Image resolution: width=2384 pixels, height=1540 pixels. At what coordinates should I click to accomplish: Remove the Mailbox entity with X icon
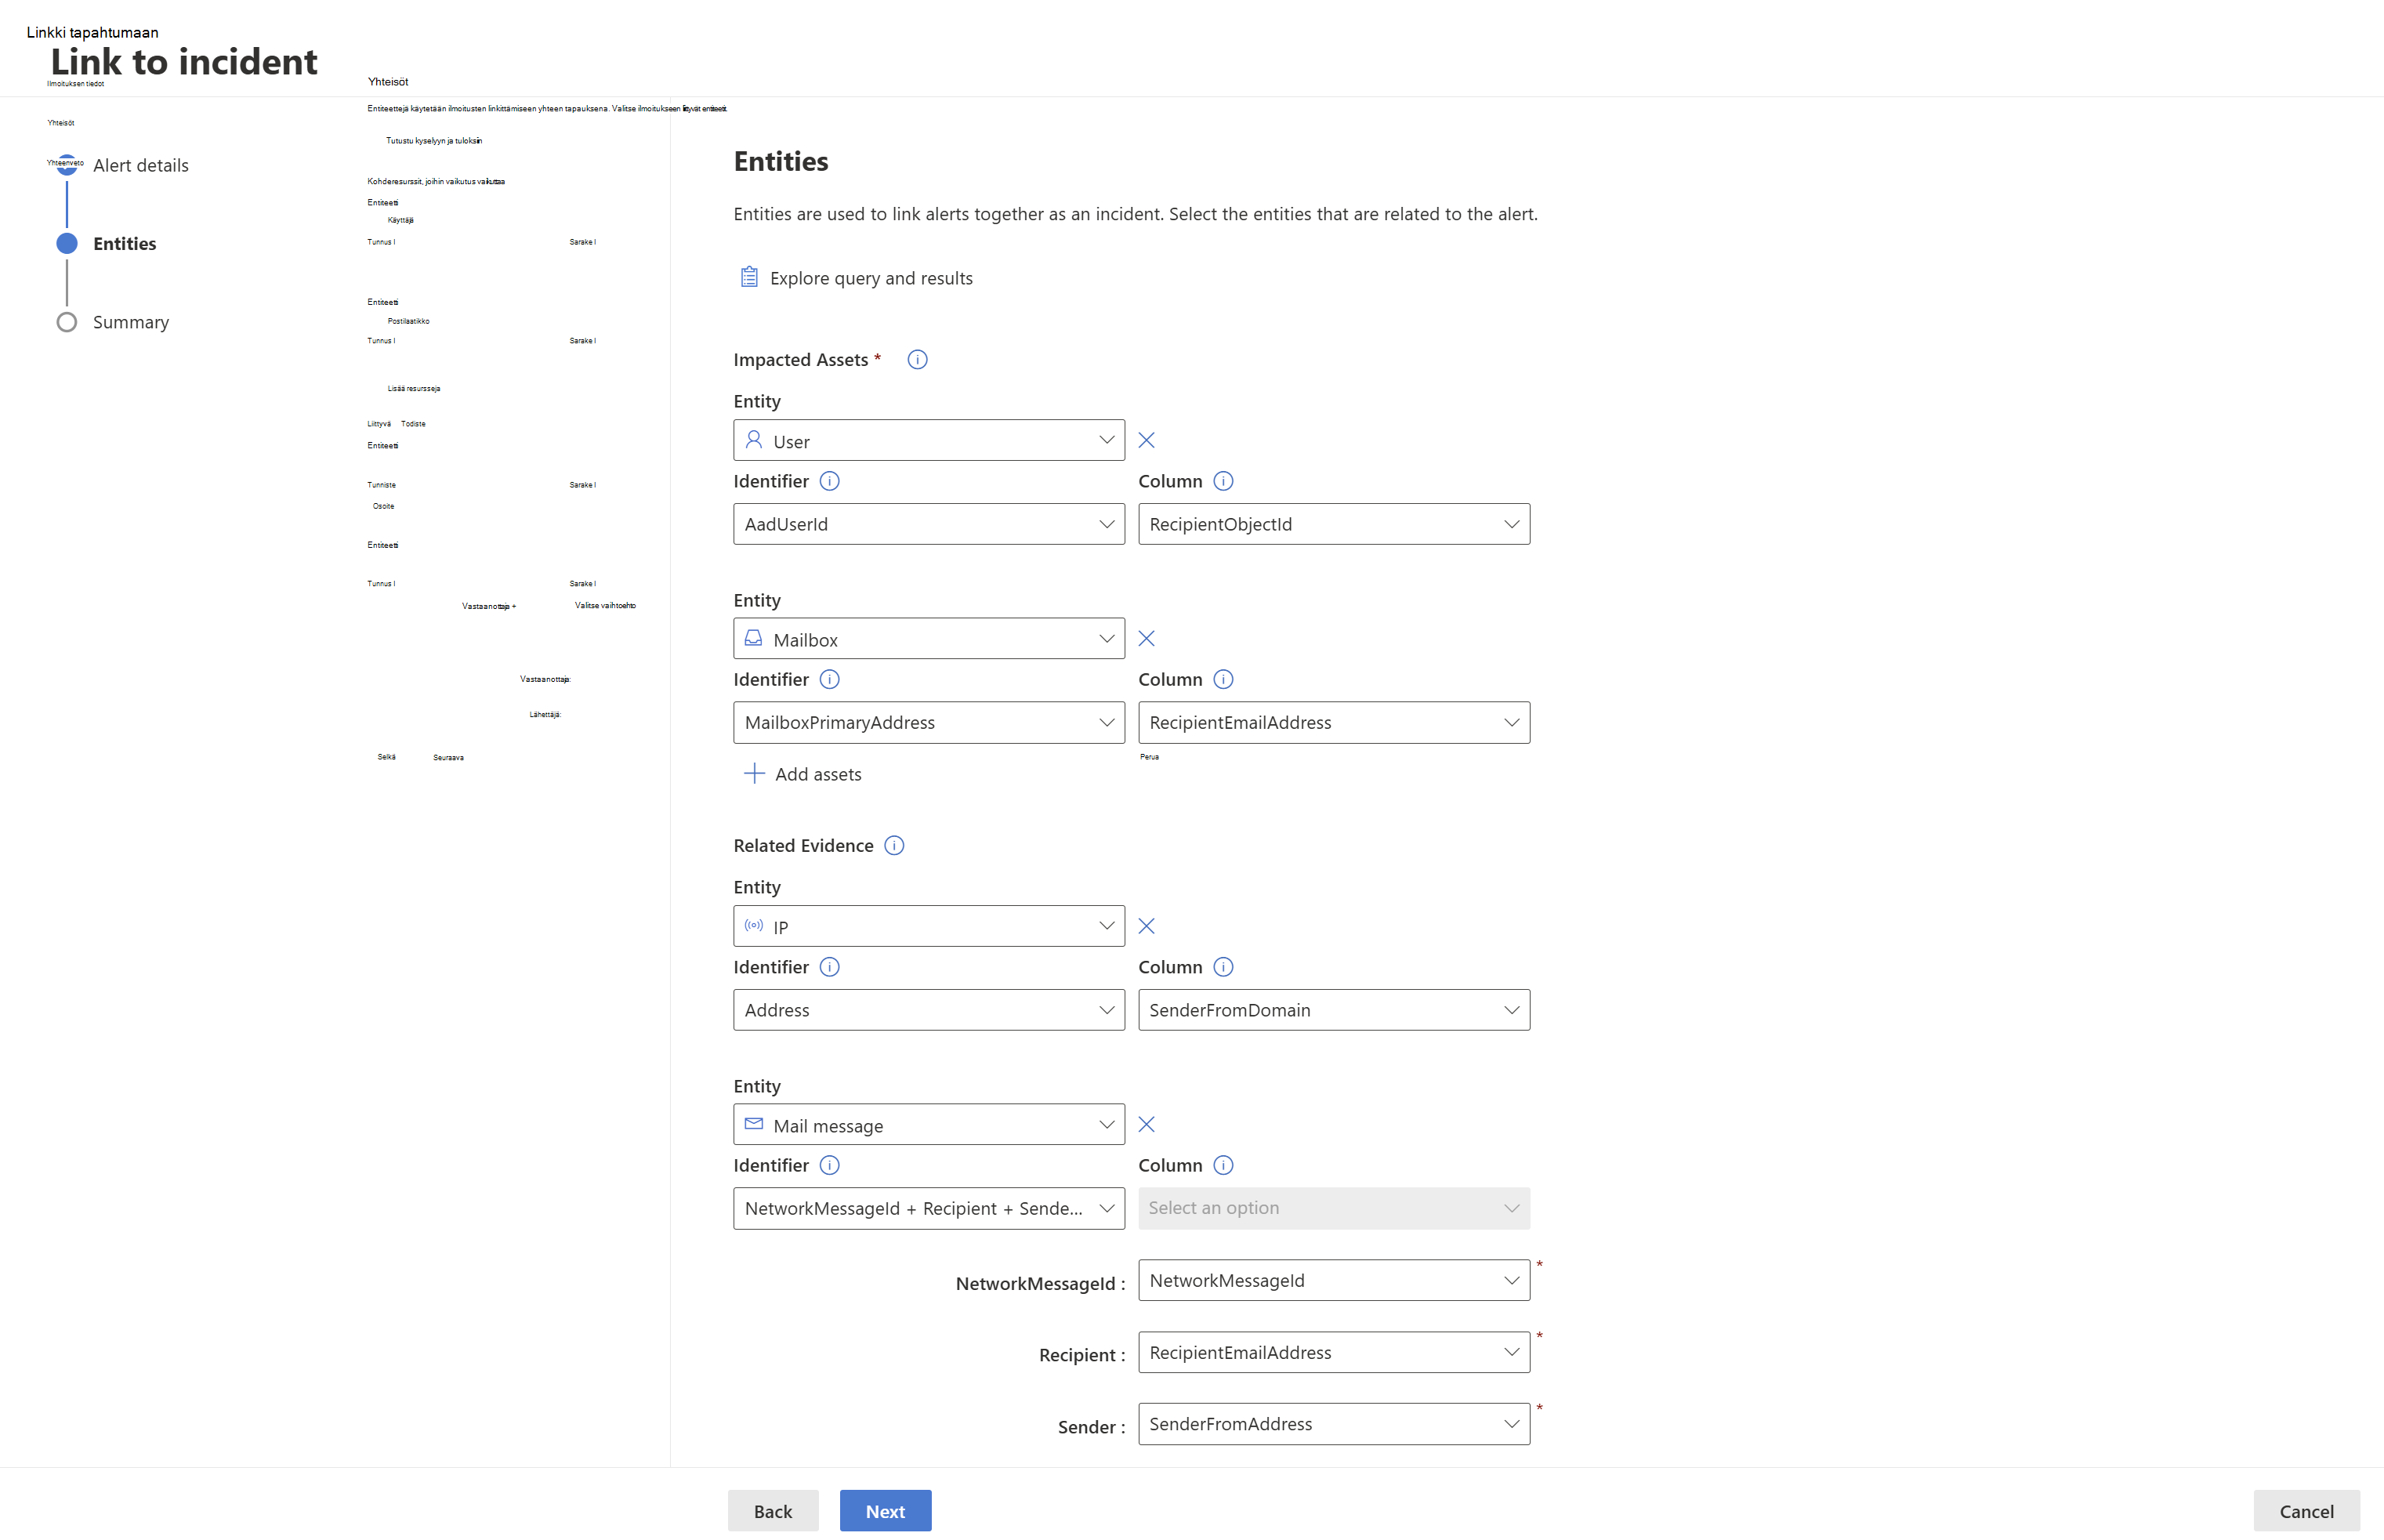(x=1146, y=638)
